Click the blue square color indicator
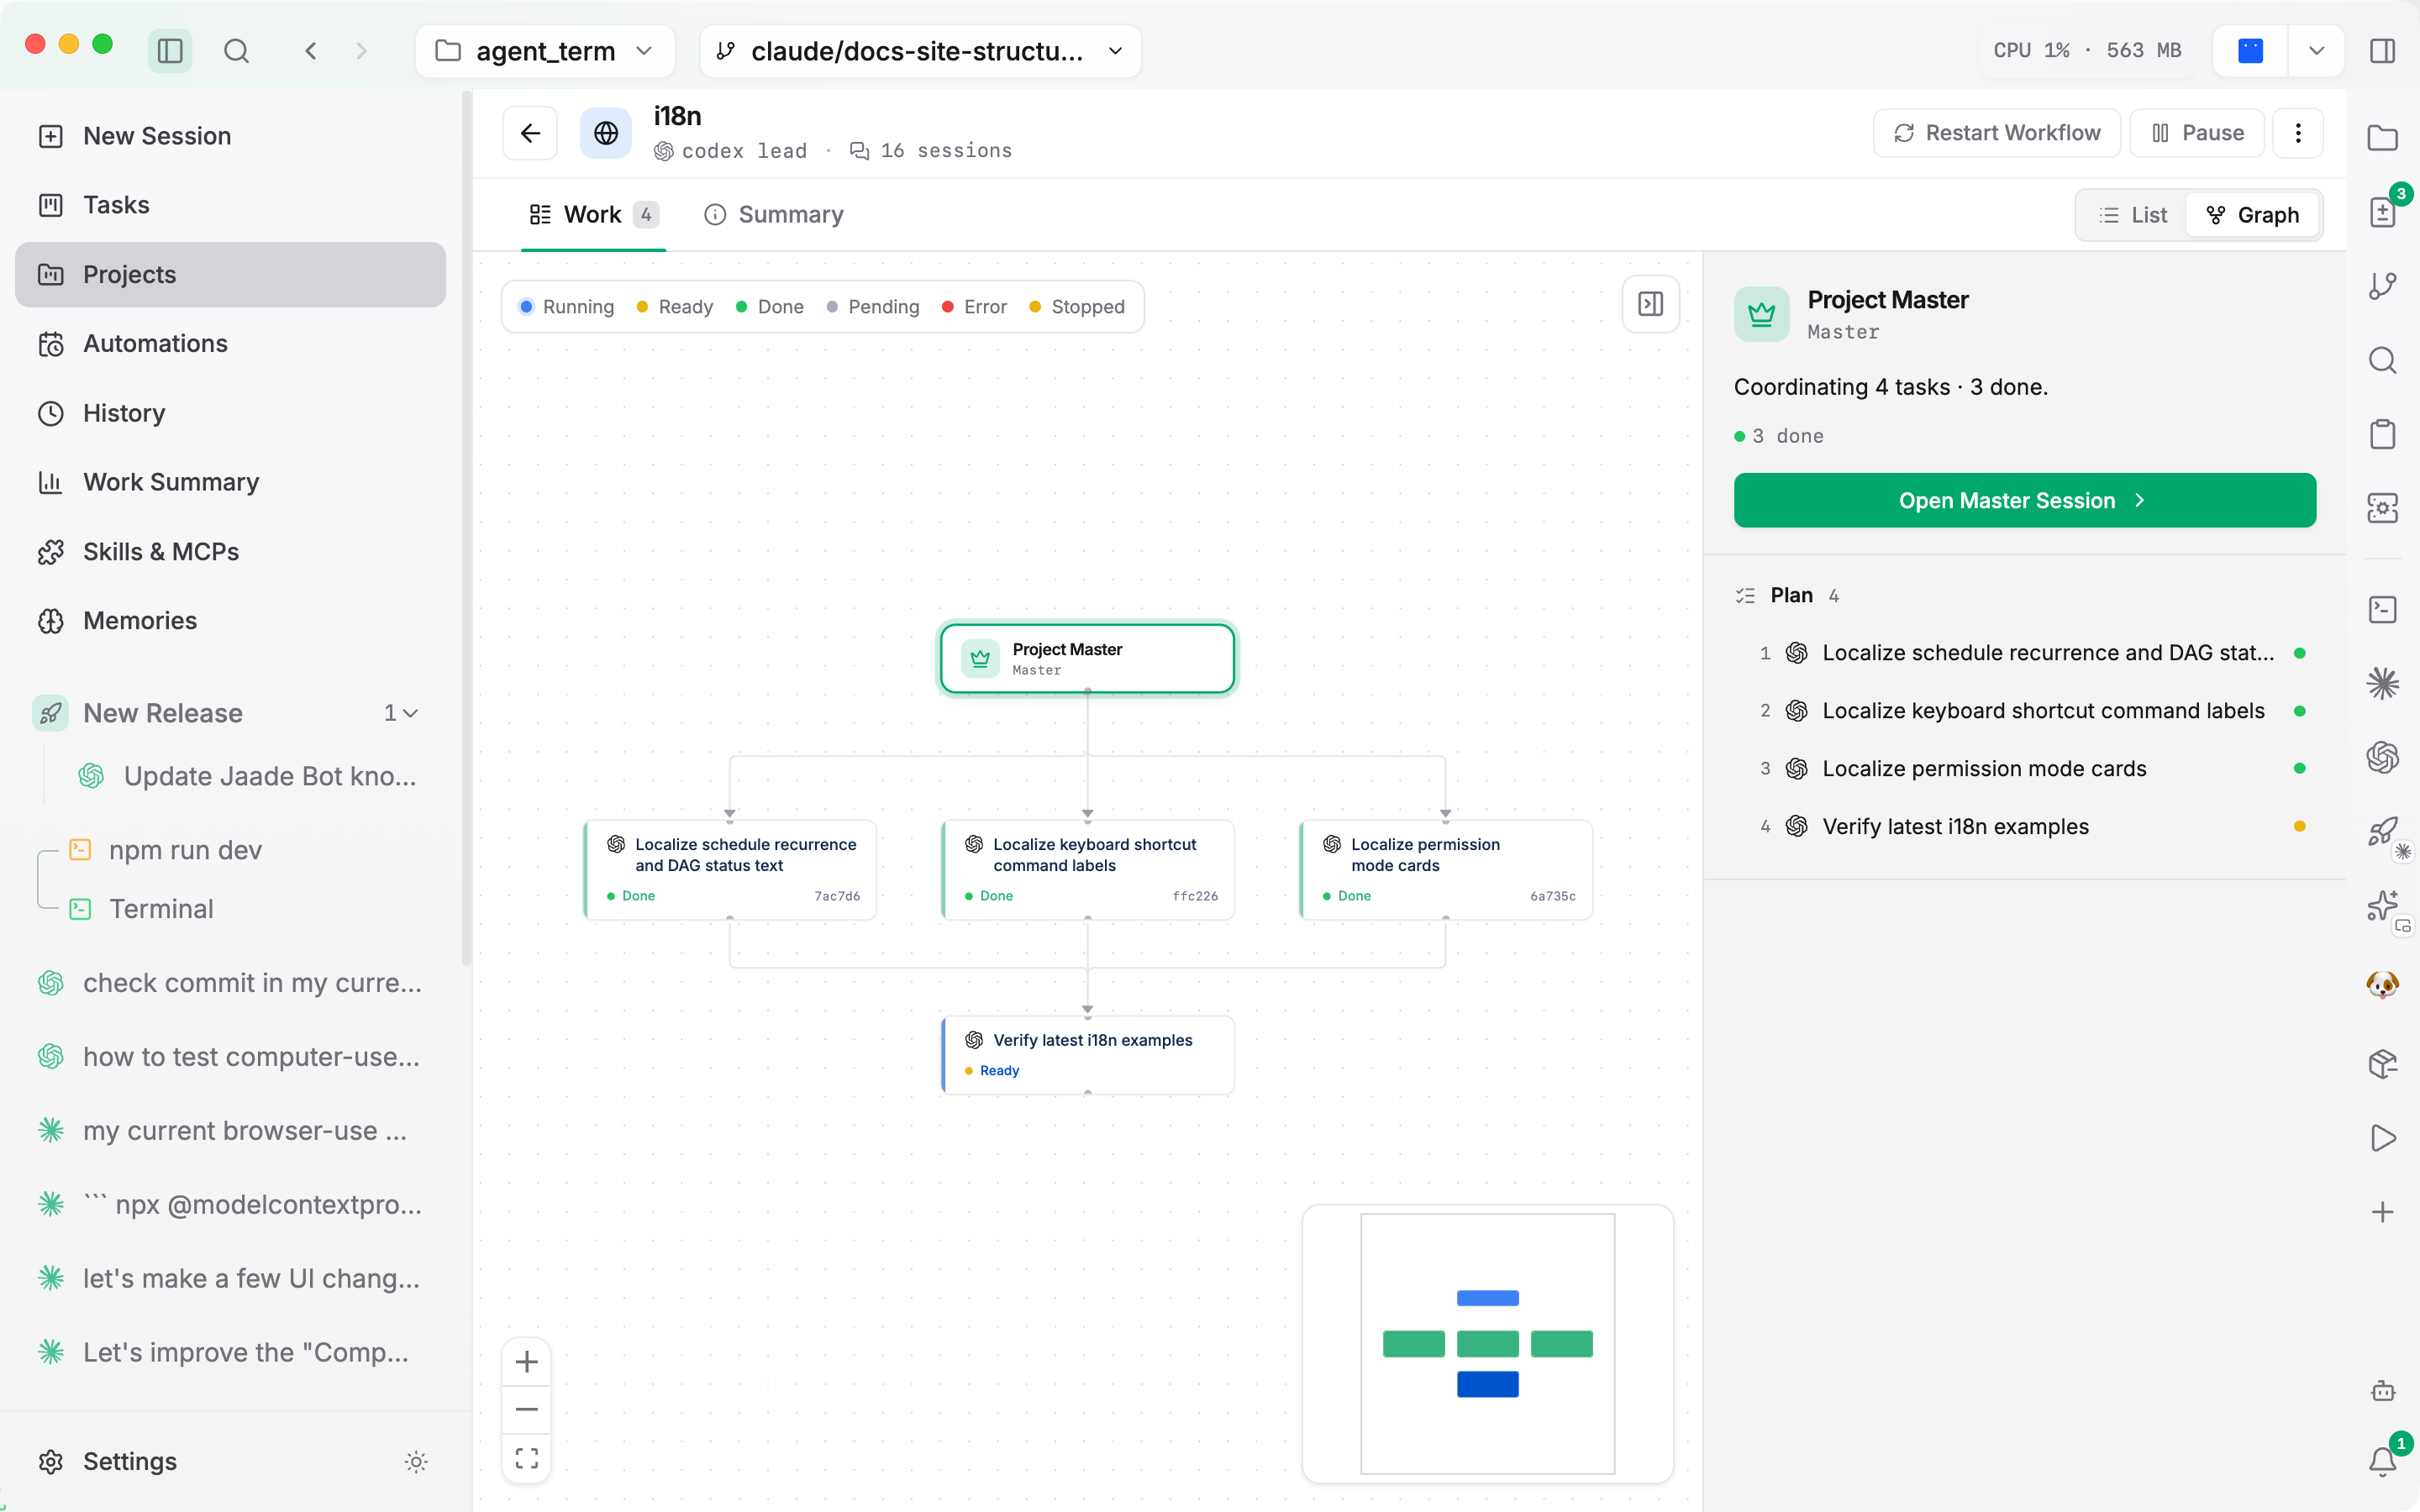This screenshot has width=2420, height=1512. point(2250,51)
